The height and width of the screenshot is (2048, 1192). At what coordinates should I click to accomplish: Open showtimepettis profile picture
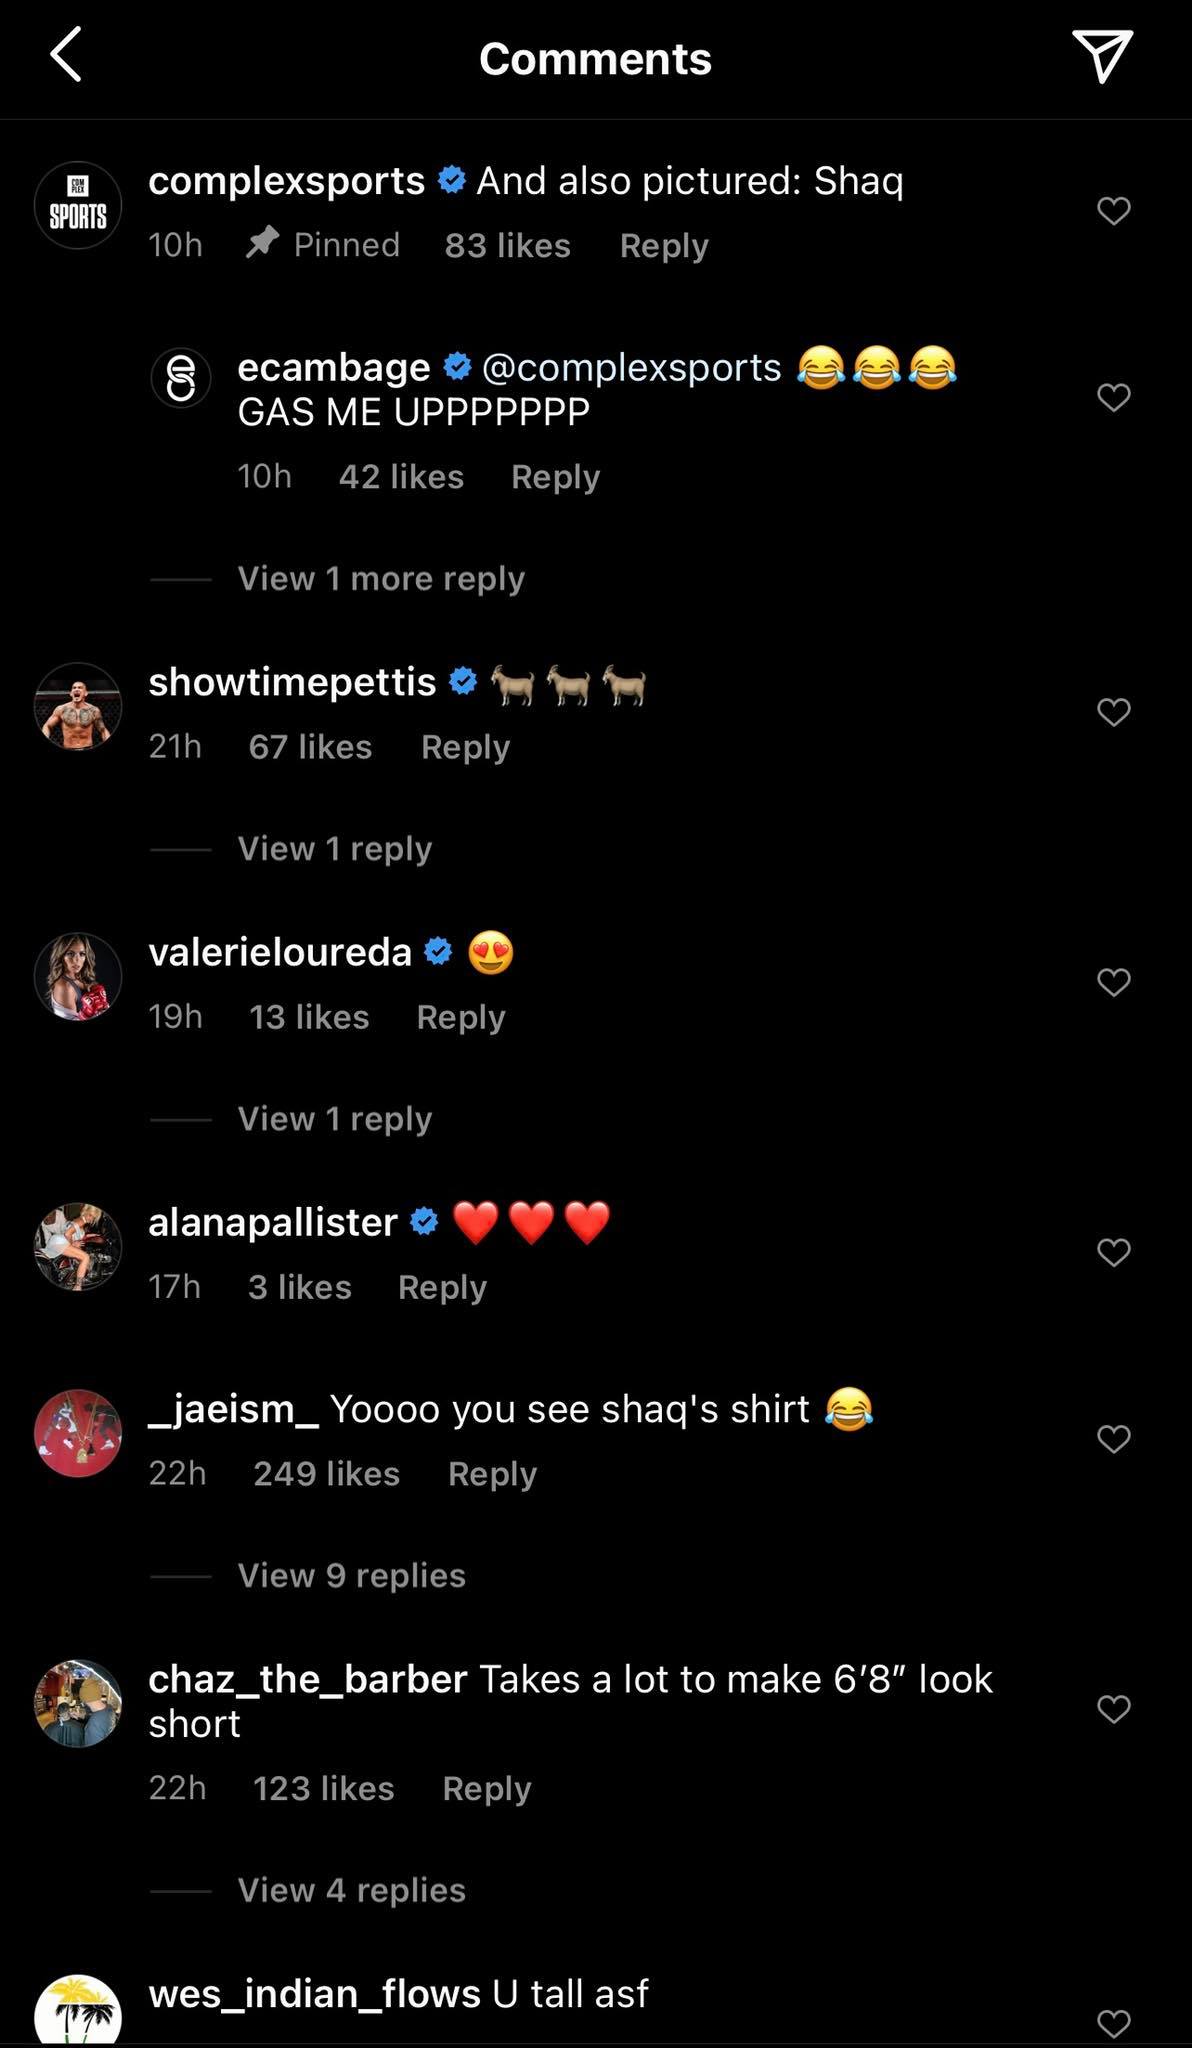78,706
